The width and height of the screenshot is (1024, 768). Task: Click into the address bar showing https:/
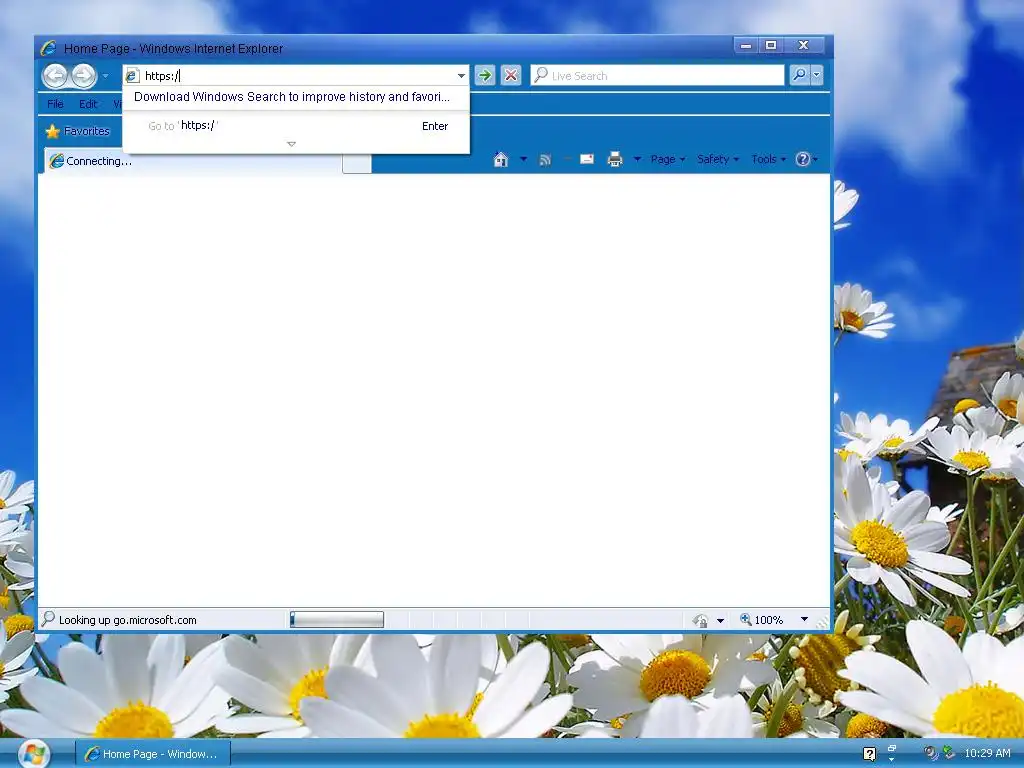[x=297, y=76]
